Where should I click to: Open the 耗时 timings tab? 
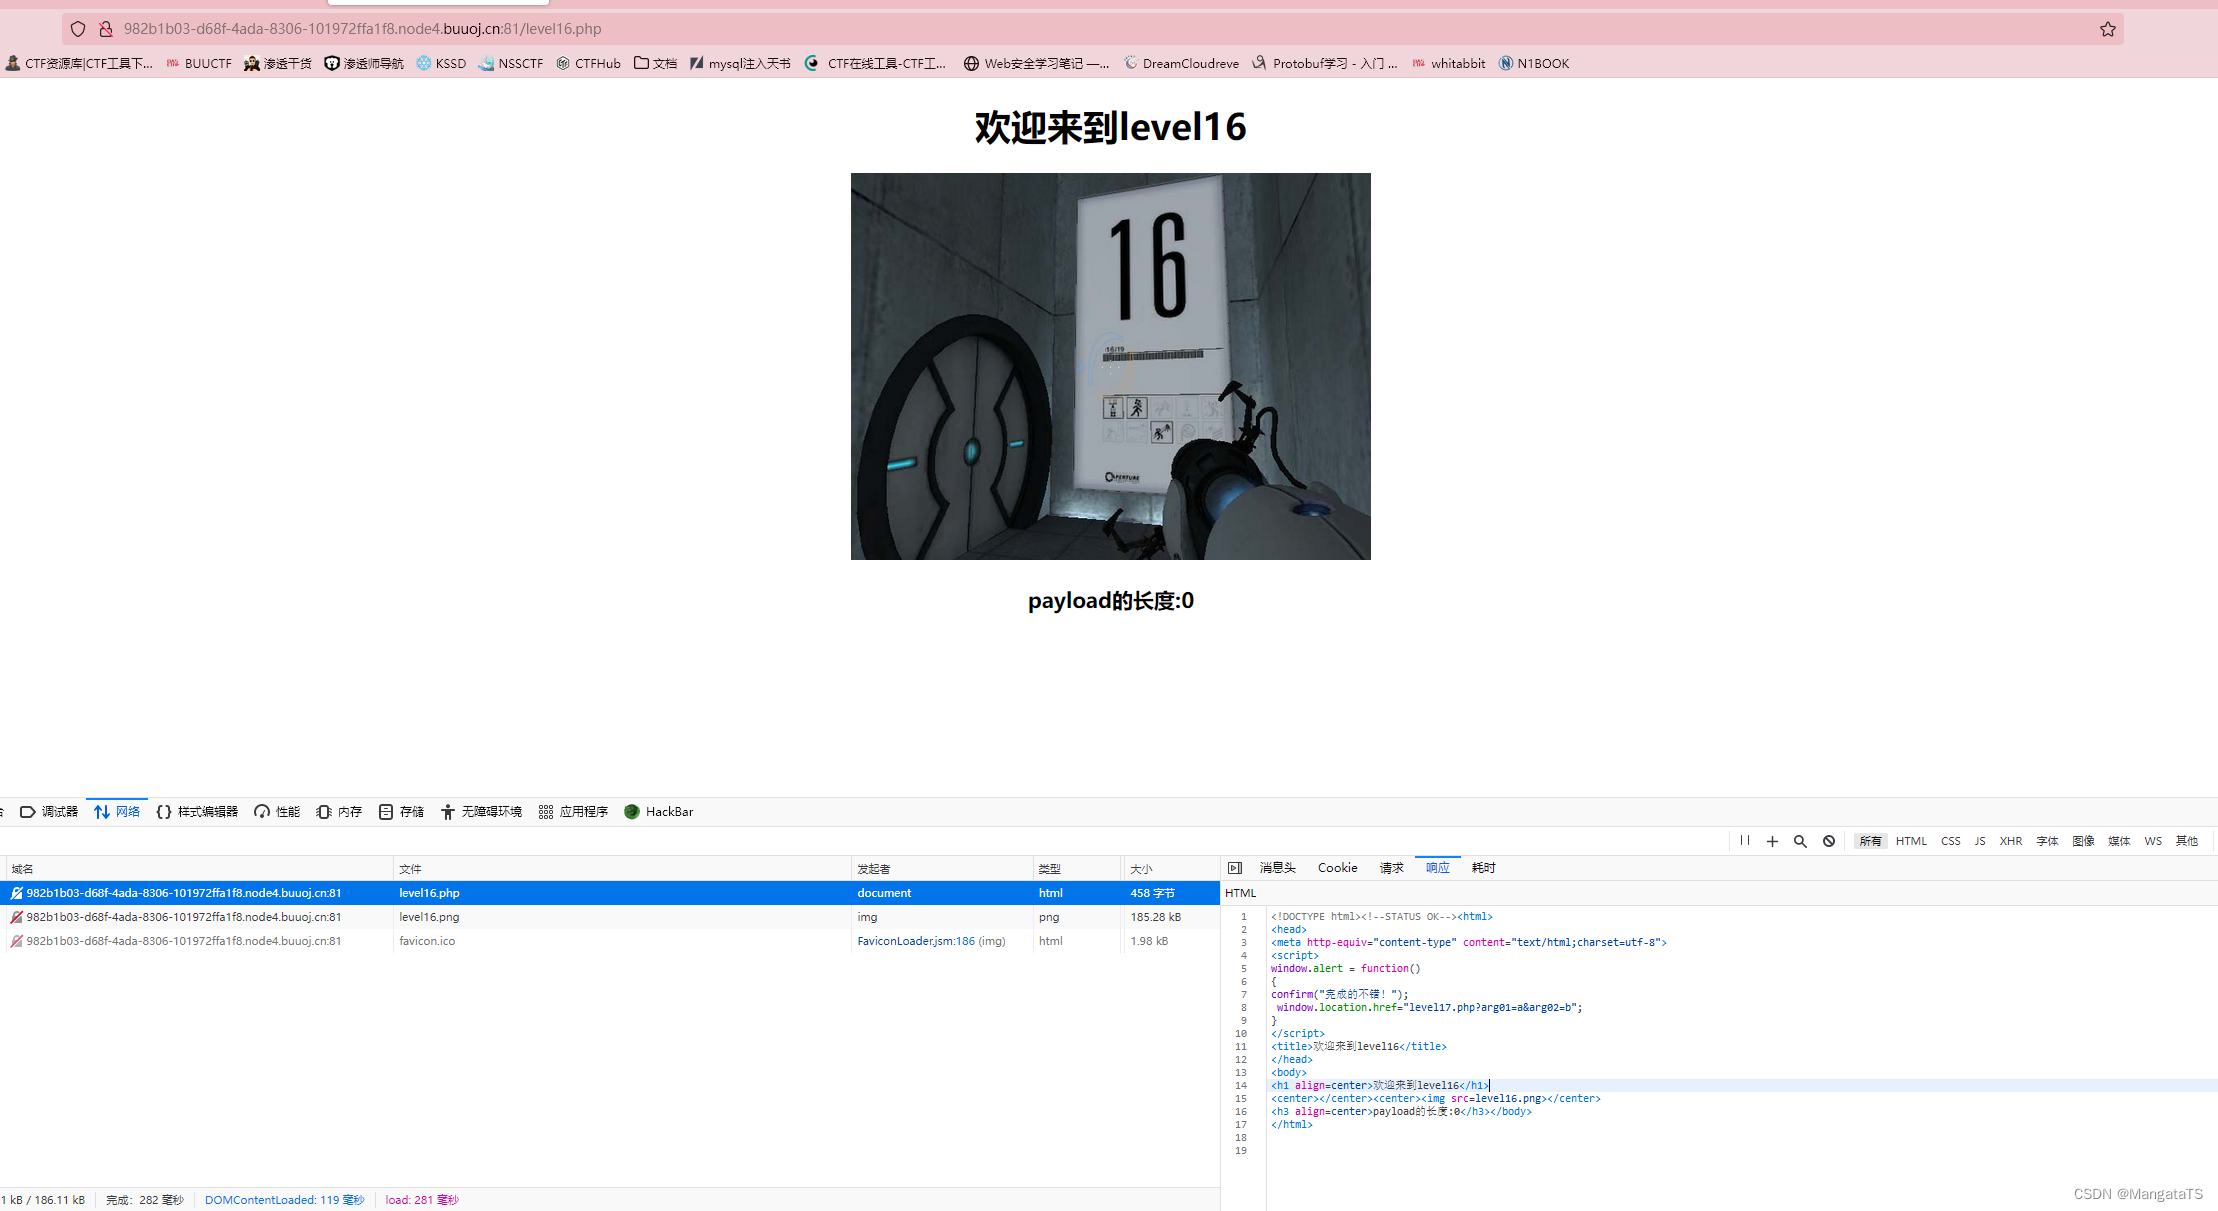(x=1483, y=868)
